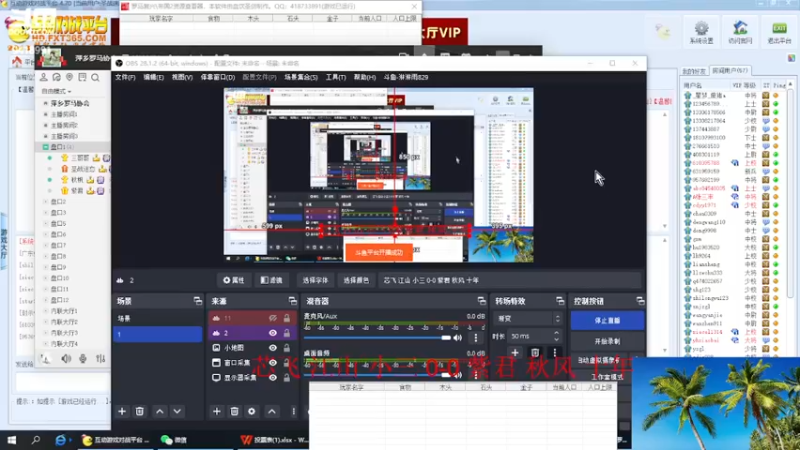Add a new scene in OBS Scenes panel
The height and width of the screenshot is (450, 800).
[x=122, y=411]
